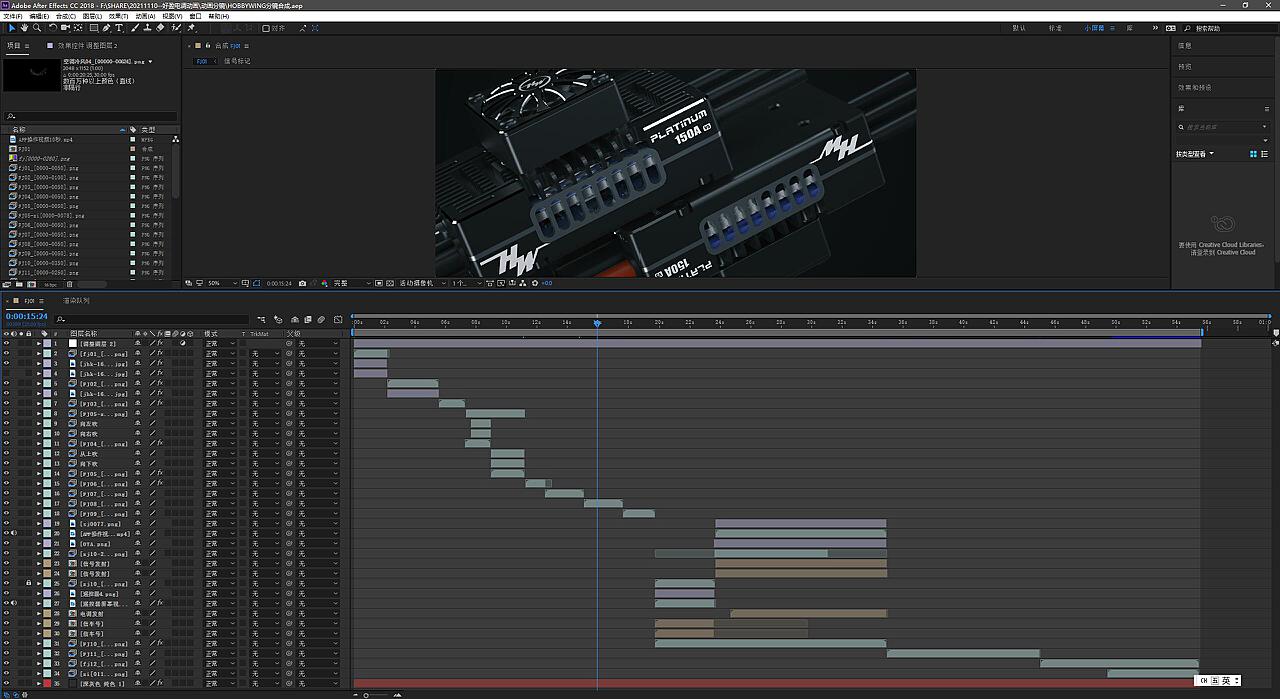The width and height of the screenshot is (1280, 699).
Task: Select the Zoom magnifier tool
Action: (x=37, y=28)
